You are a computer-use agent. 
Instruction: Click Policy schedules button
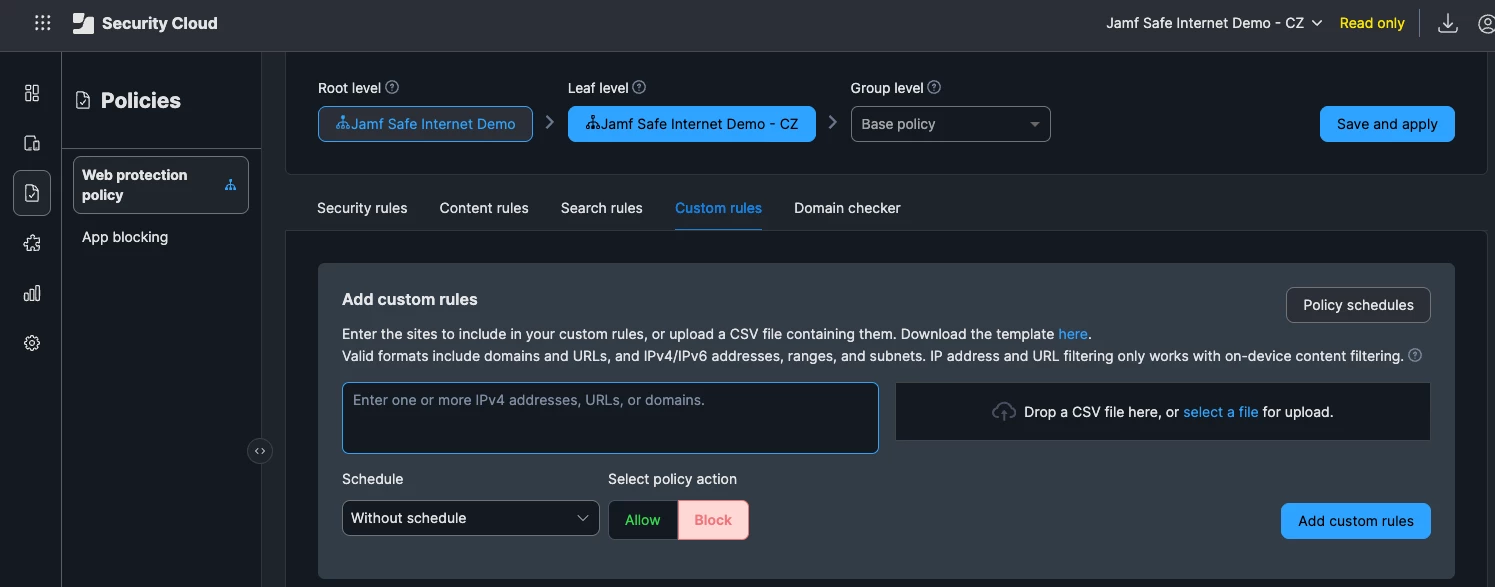point(1358,305)
